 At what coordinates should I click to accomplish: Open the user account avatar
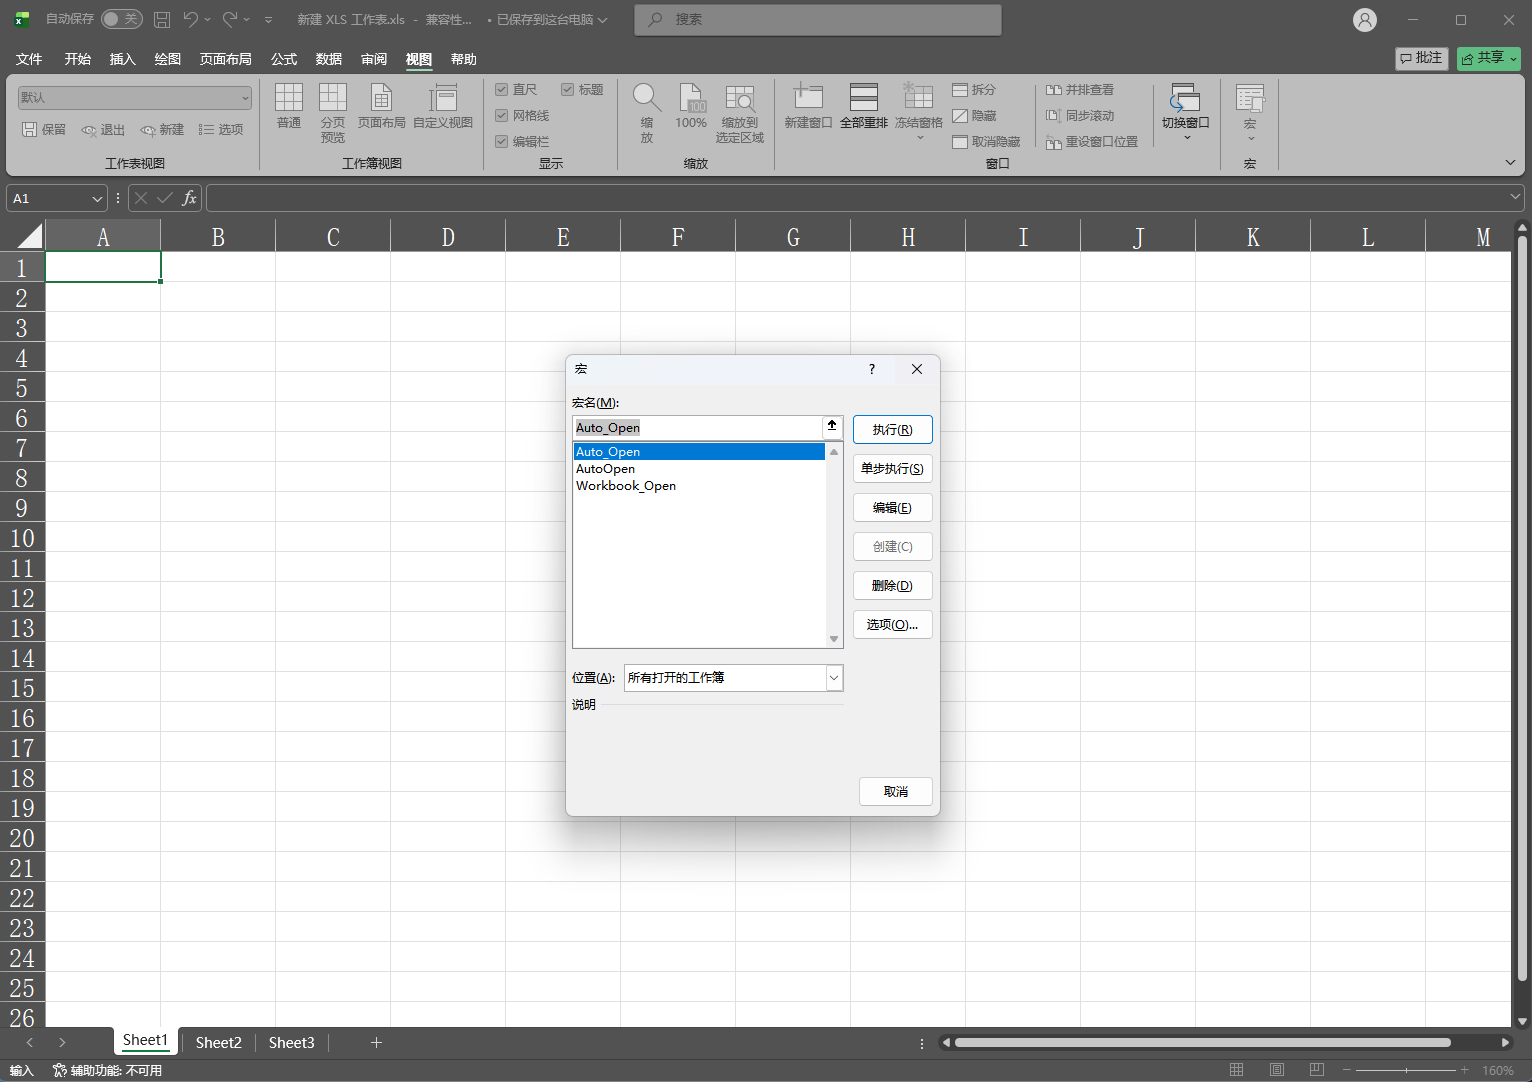1365,19
